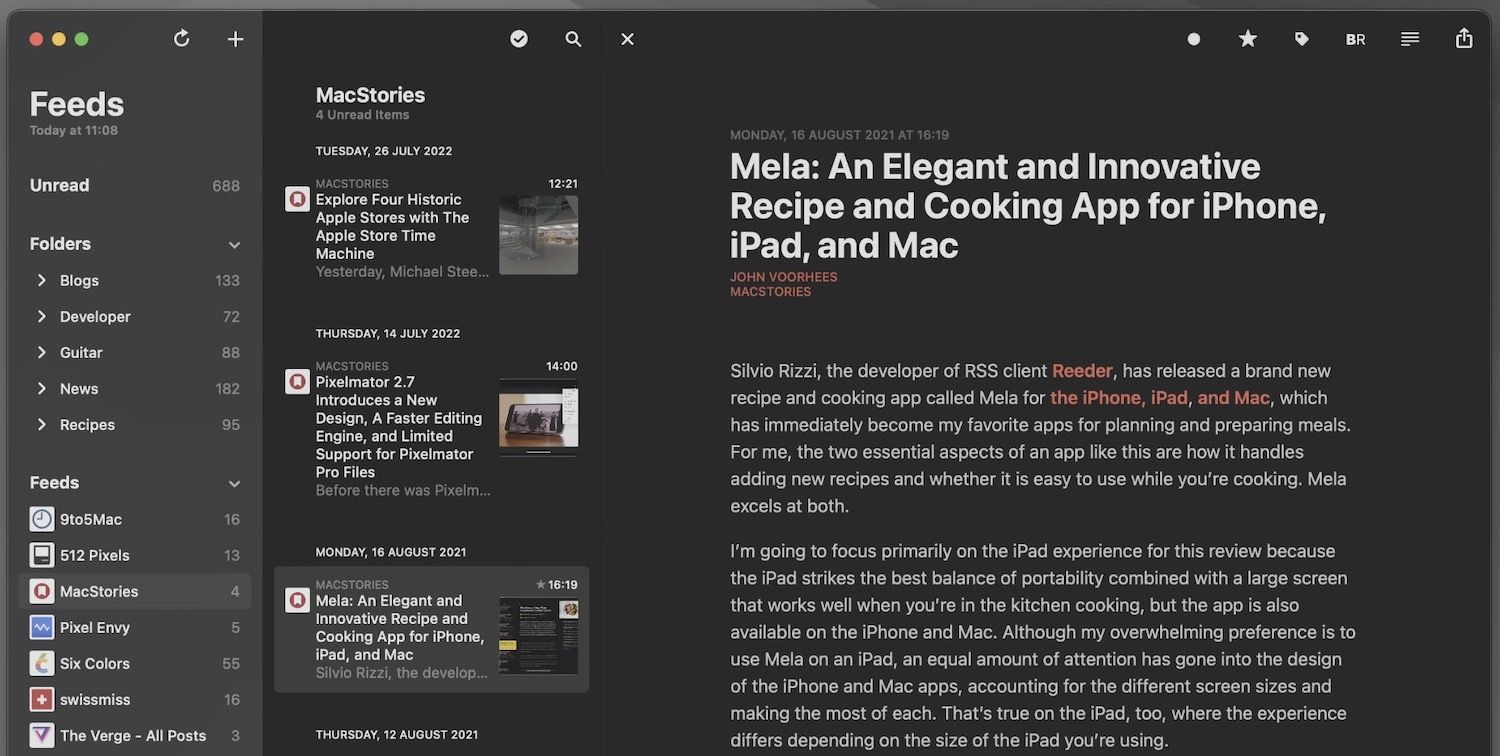Mark the article unread with the circle icon
The width and height of the screenshot is (1500, 756).
click(x=1193, y=39)
